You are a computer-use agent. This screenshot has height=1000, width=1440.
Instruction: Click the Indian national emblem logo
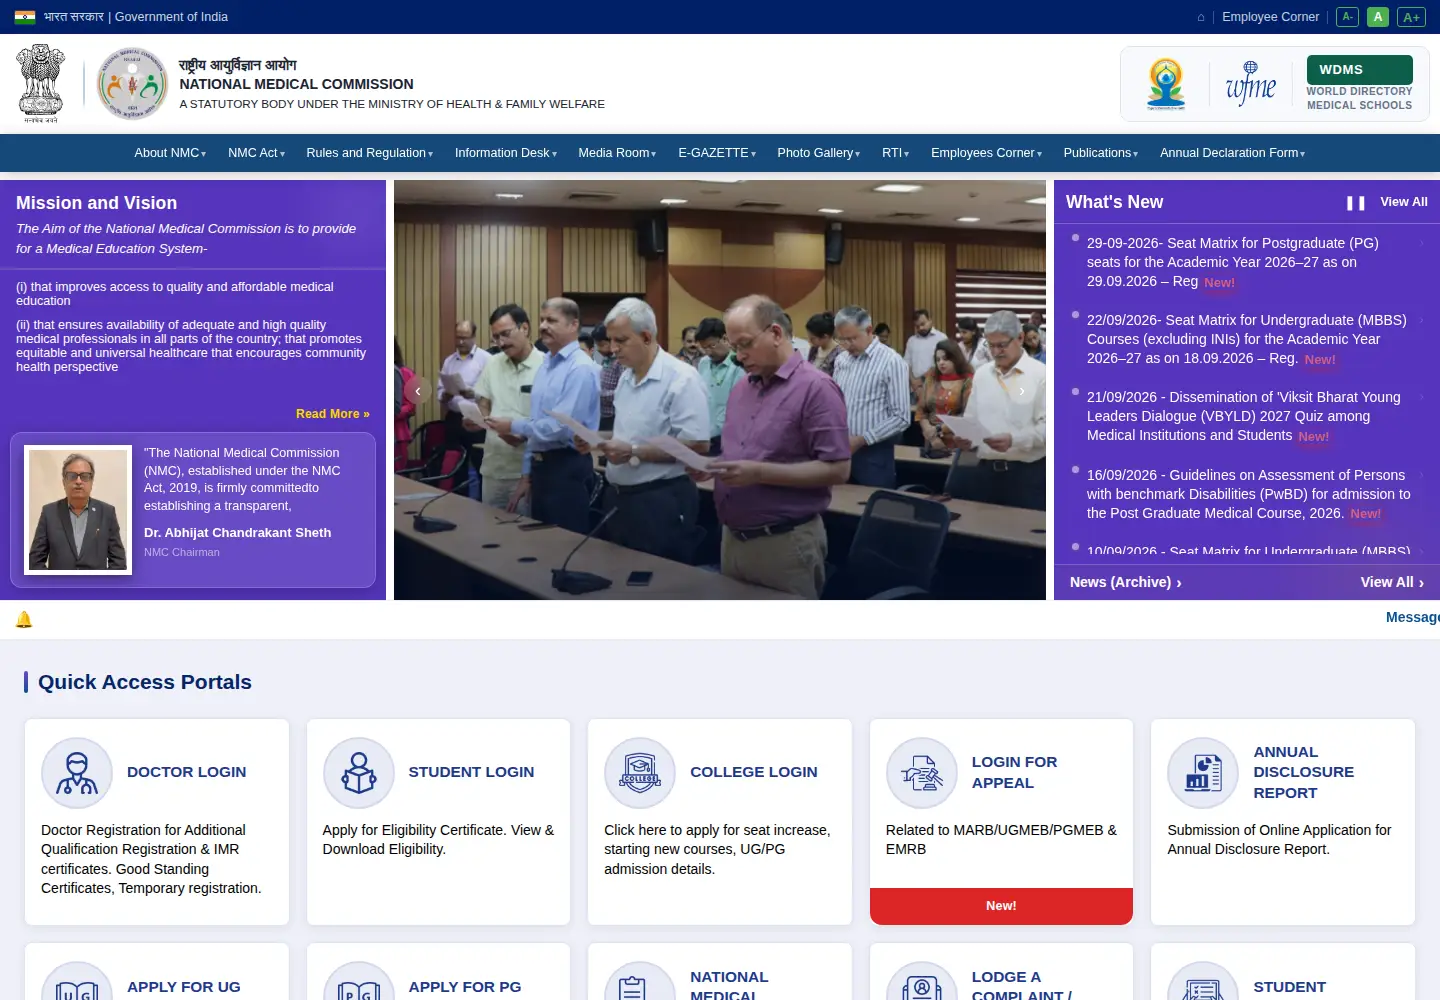[x=41, y=83]
